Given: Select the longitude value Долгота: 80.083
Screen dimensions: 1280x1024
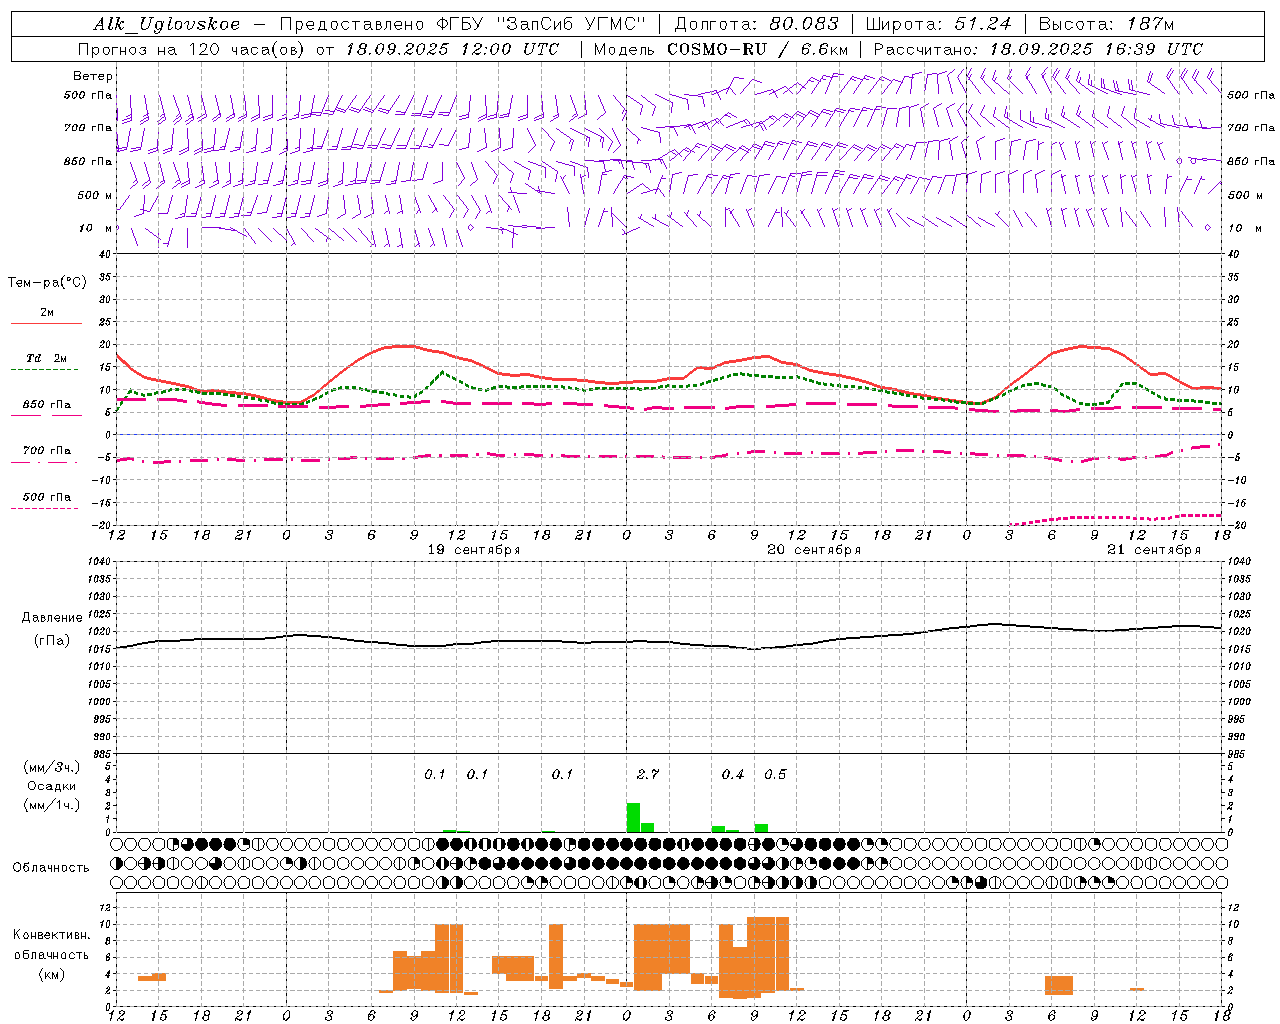Looking at the screenshot, I should pos(757,24).
